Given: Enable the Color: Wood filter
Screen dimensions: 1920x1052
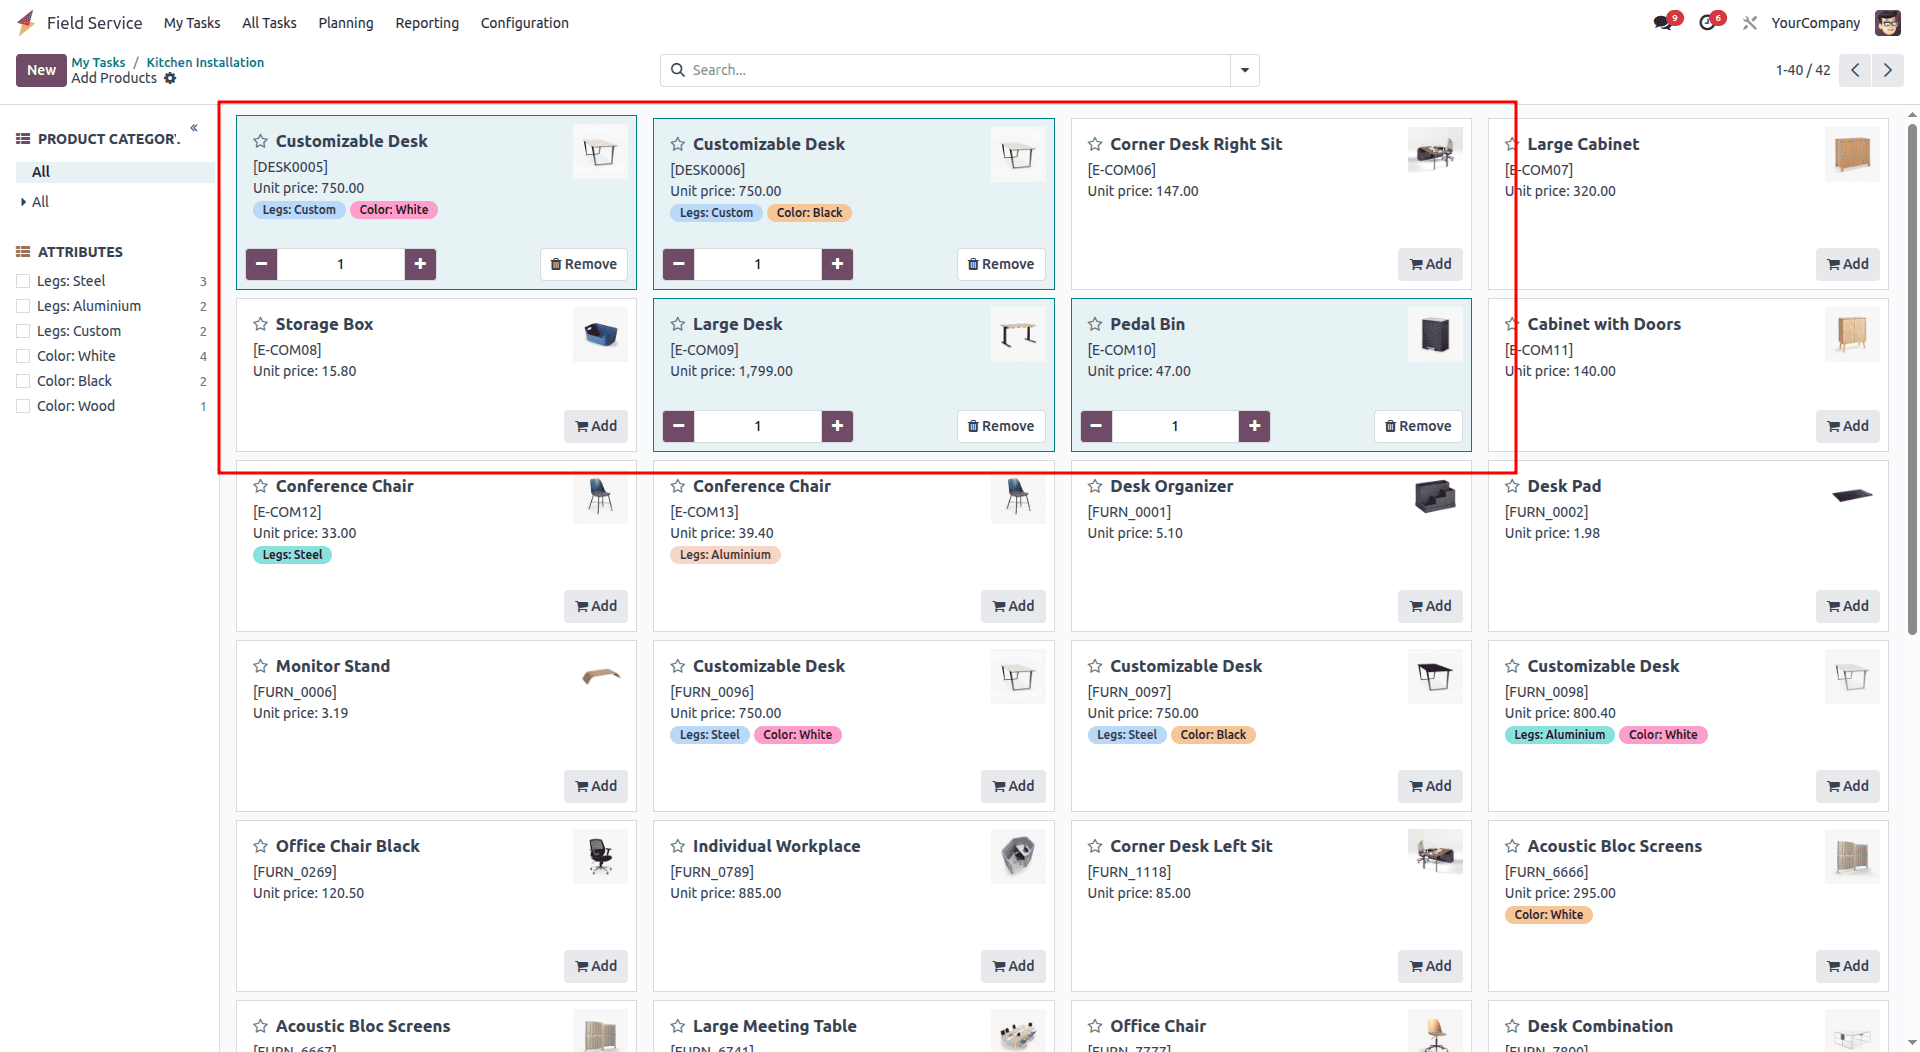Looking at the screenshot, I should tap(23, 406).
